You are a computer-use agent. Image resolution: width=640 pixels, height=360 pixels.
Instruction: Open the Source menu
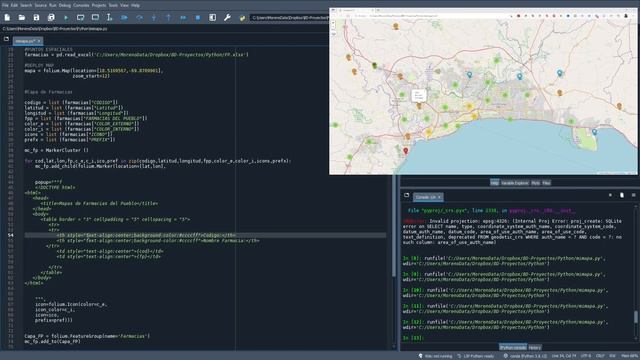pyautogui.click(x=40, y=5)
